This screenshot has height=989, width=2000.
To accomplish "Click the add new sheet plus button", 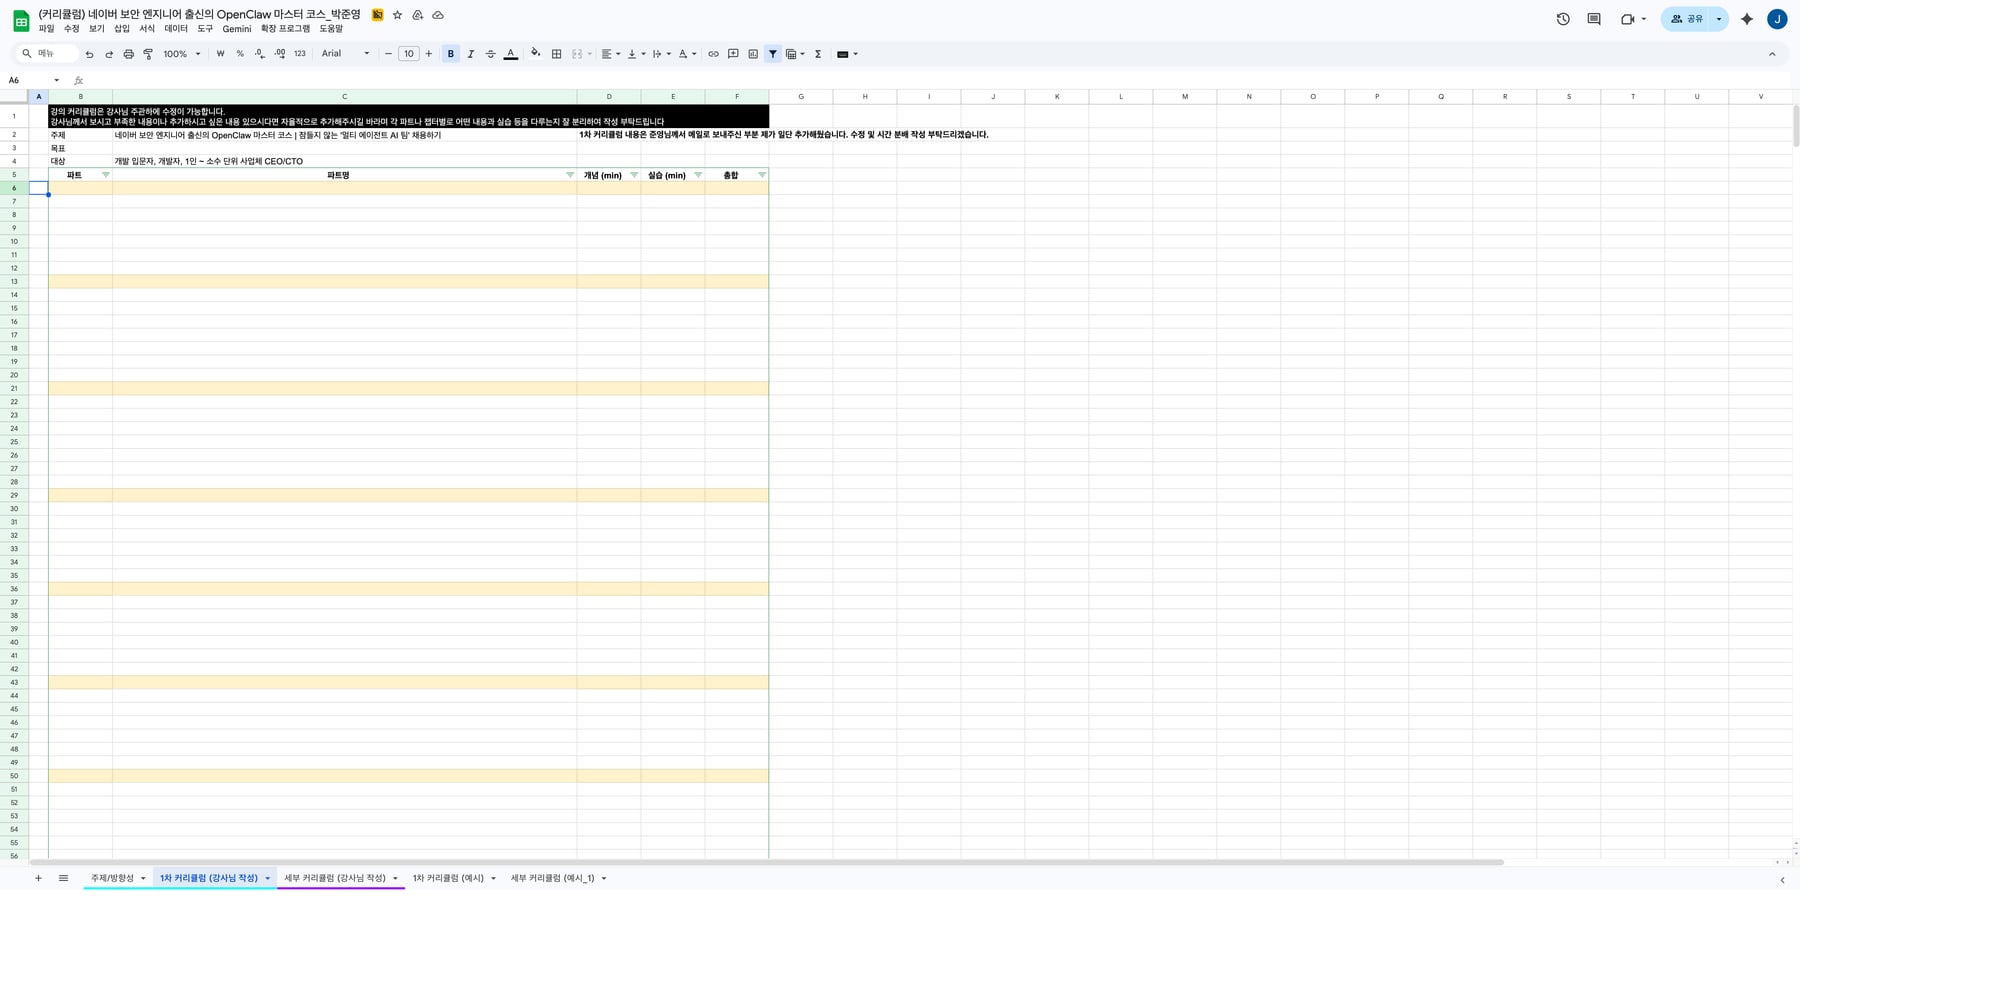I will point(38,878).
